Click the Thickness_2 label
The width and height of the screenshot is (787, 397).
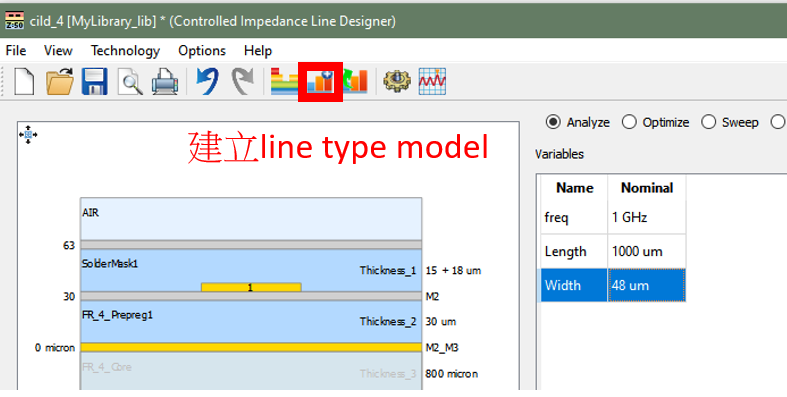pyautogui.click(x=387, y=322)
